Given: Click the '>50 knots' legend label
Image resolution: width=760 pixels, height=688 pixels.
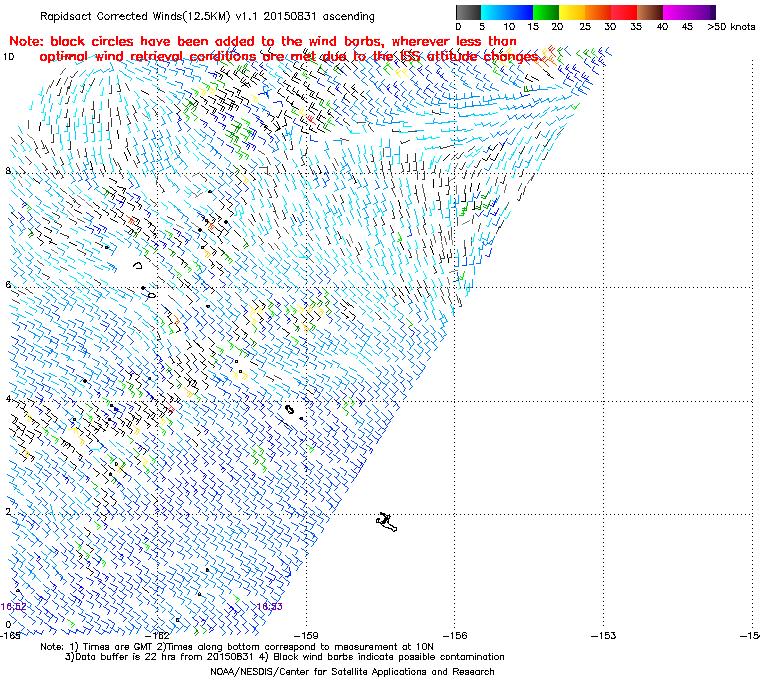Looking at the screenshot, I should pos(731,27).
